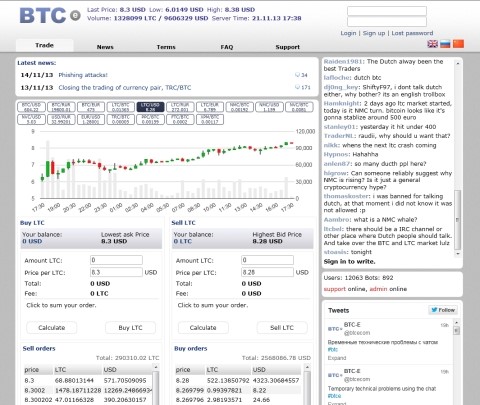This screenshot has height=405, width=480.
Task: Click the red support link
Action: click(335, 289)
